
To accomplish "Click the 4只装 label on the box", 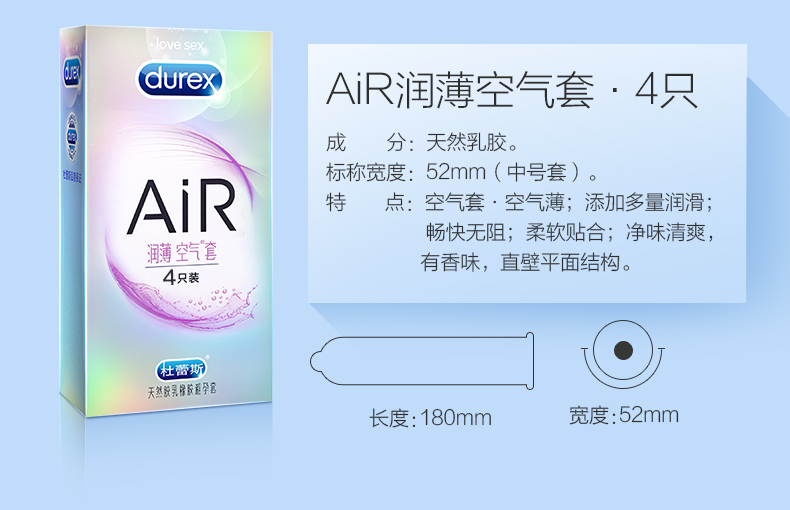I will pyautogui.click(x=181, y=277).
